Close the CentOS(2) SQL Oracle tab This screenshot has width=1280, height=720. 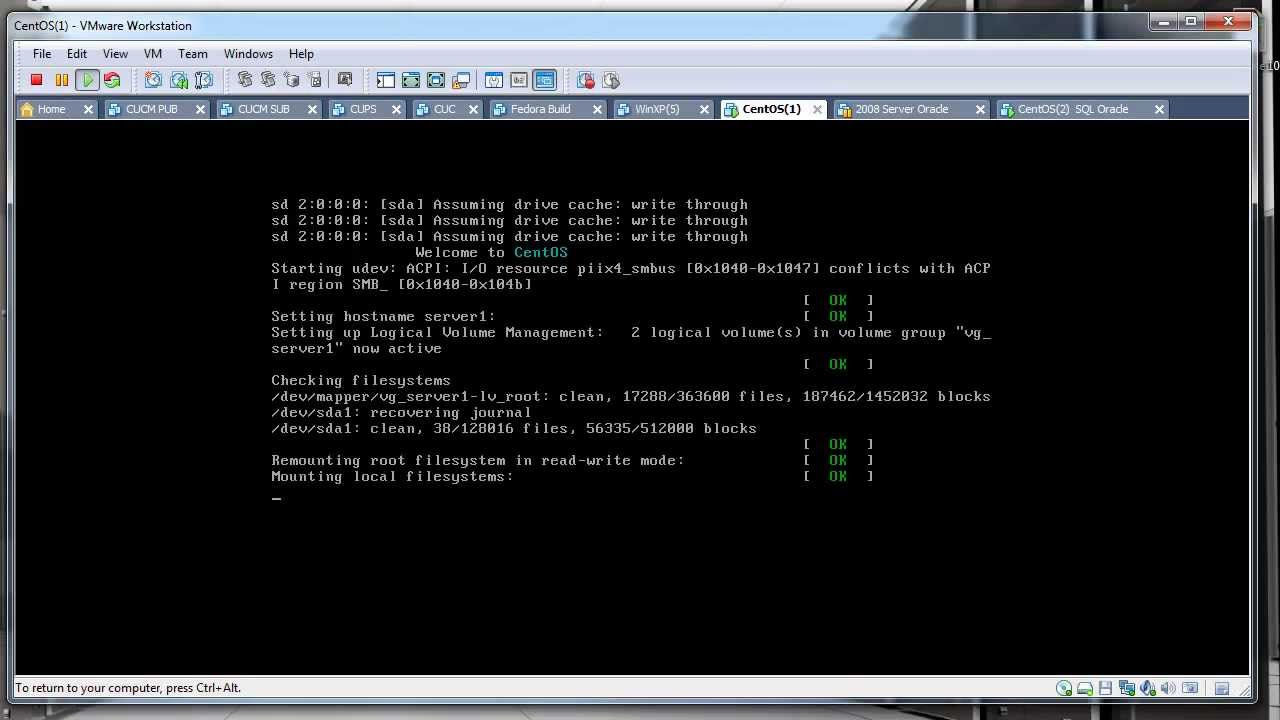click(x=1159, y=109)
